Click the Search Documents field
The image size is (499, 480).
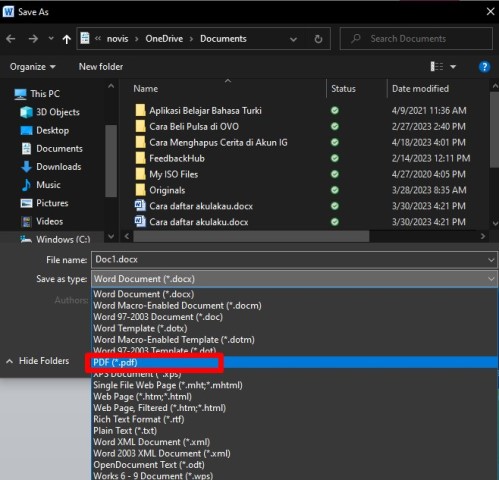[x=416, y=39]
